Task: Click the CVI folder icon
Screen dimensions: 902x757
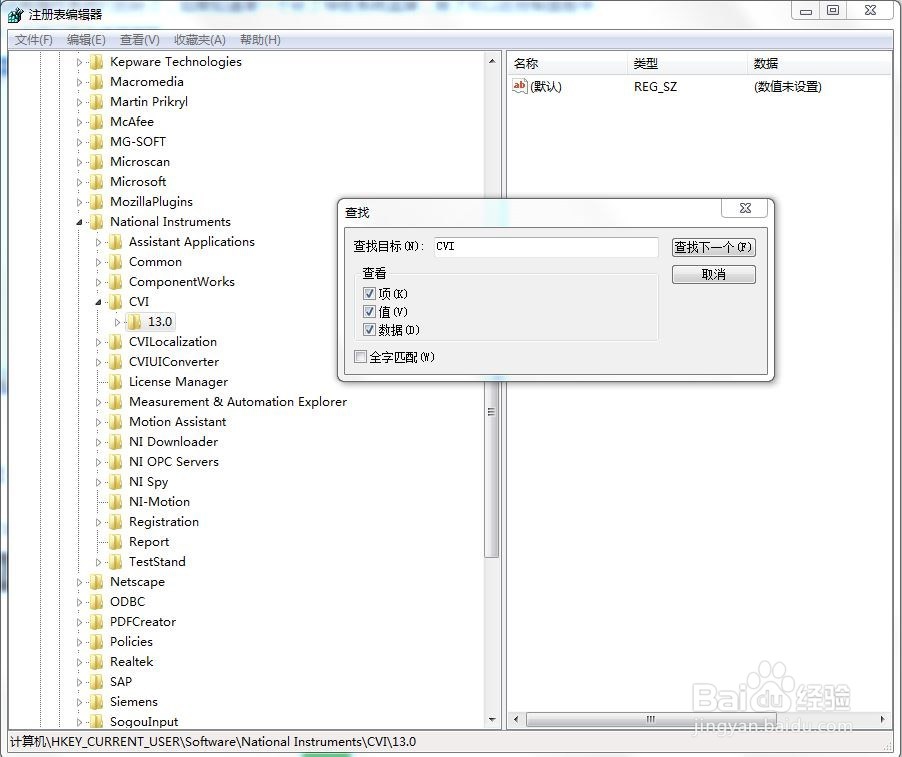Action: click(116, 302)
